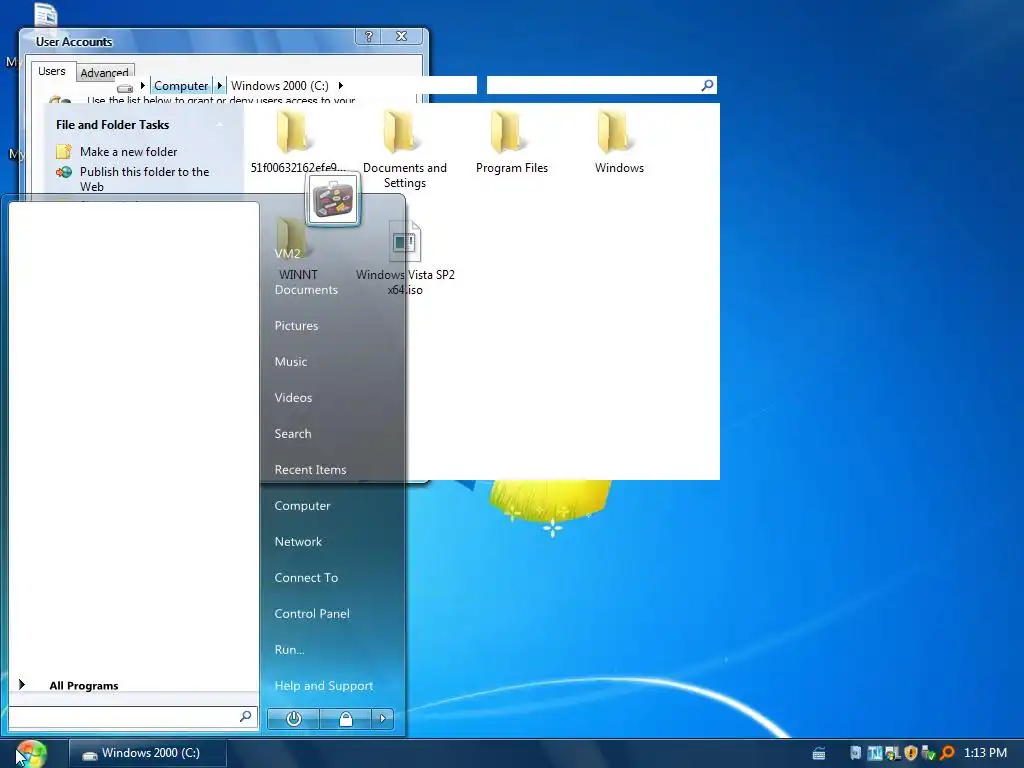Choose Run... in the Start menu
1024x768 pixels.
click(289, 649)
